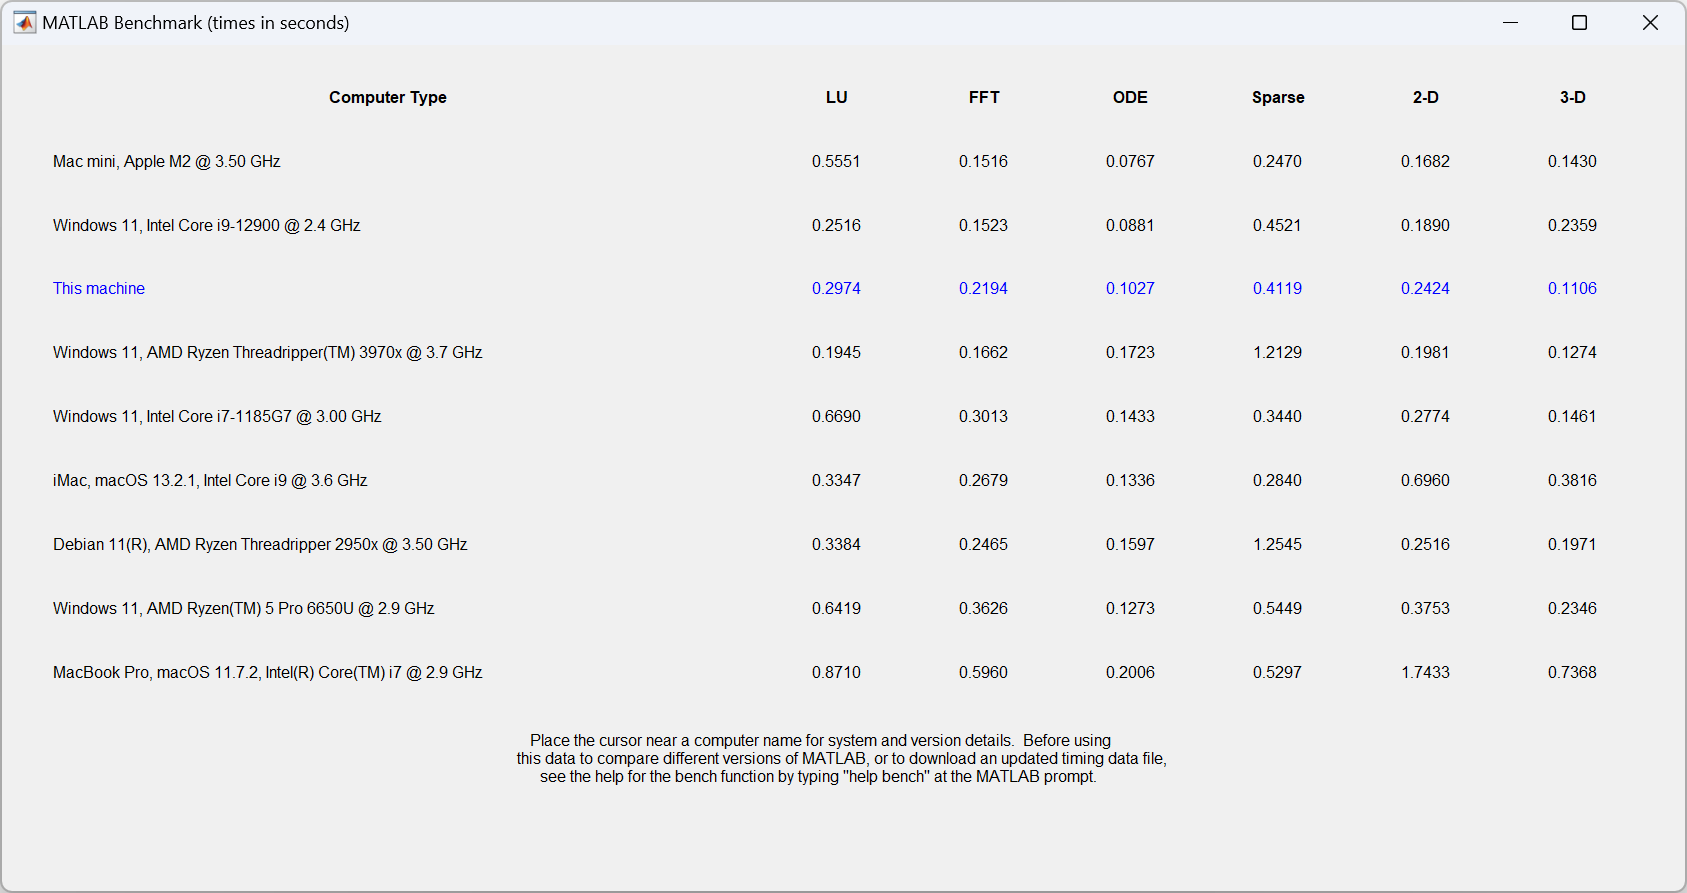Click the FFT column header

[x=984, y=97]
